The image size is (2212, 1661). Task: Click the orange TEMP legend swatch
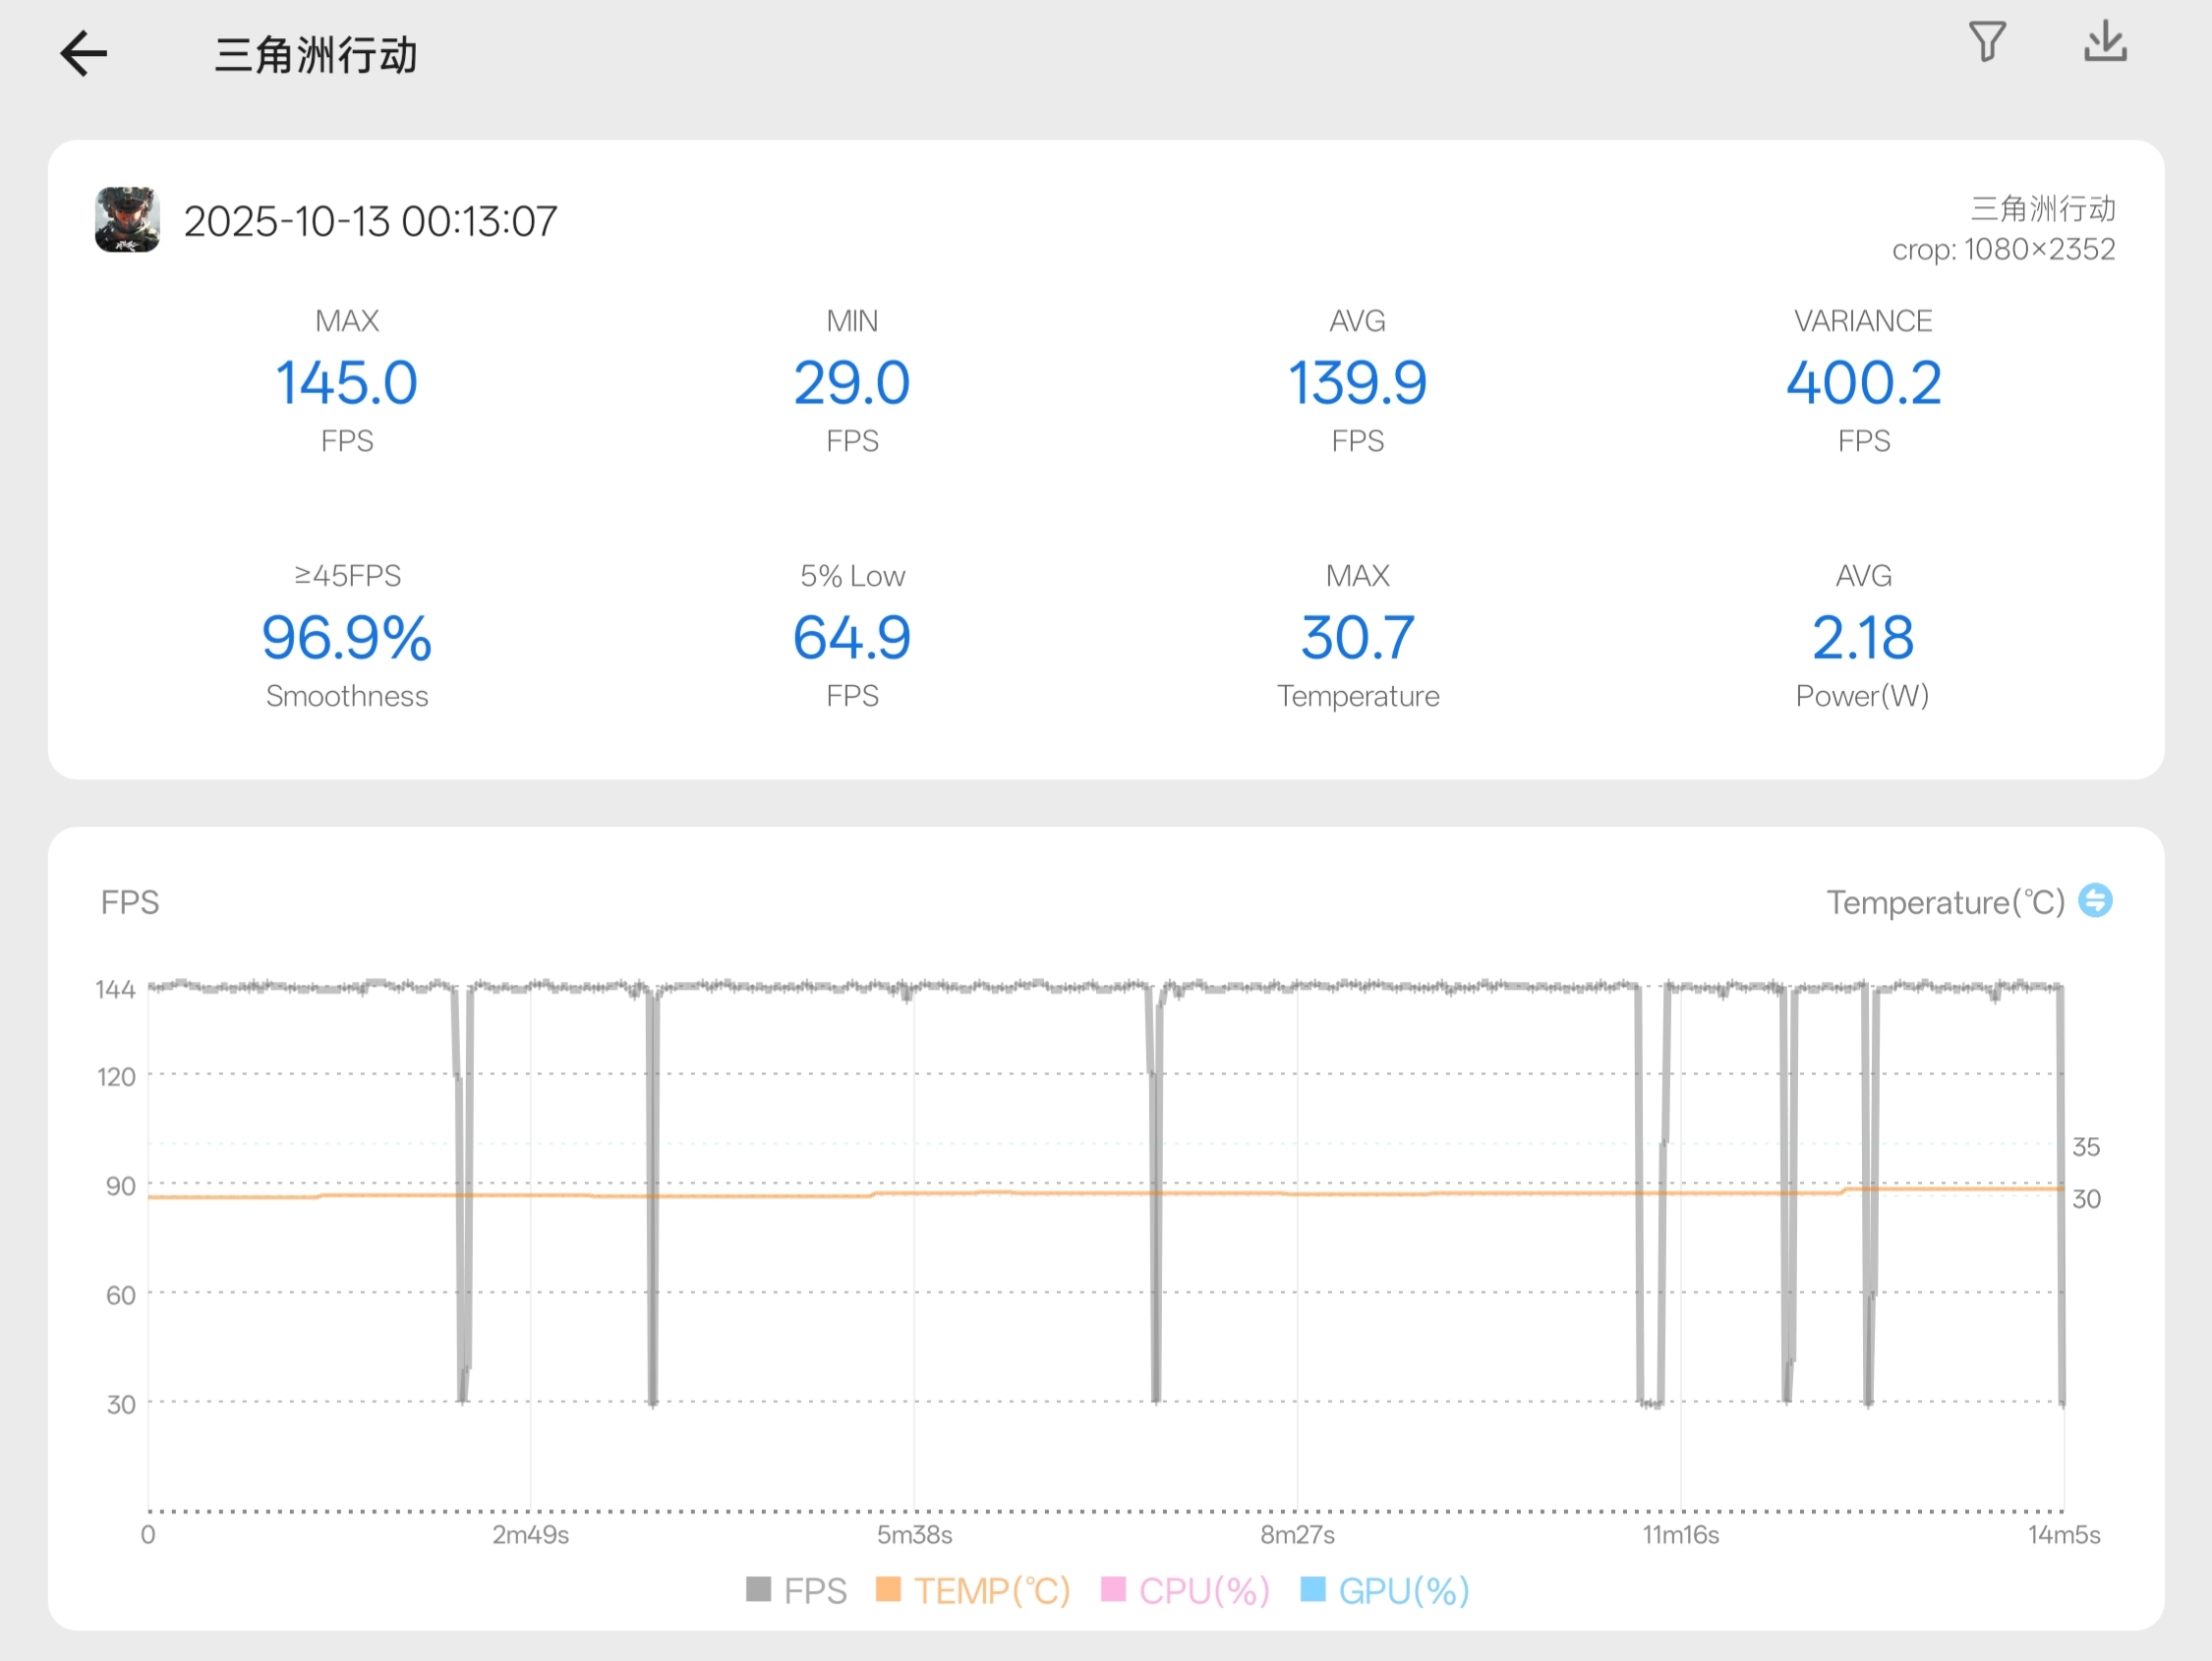[888, 1589]
